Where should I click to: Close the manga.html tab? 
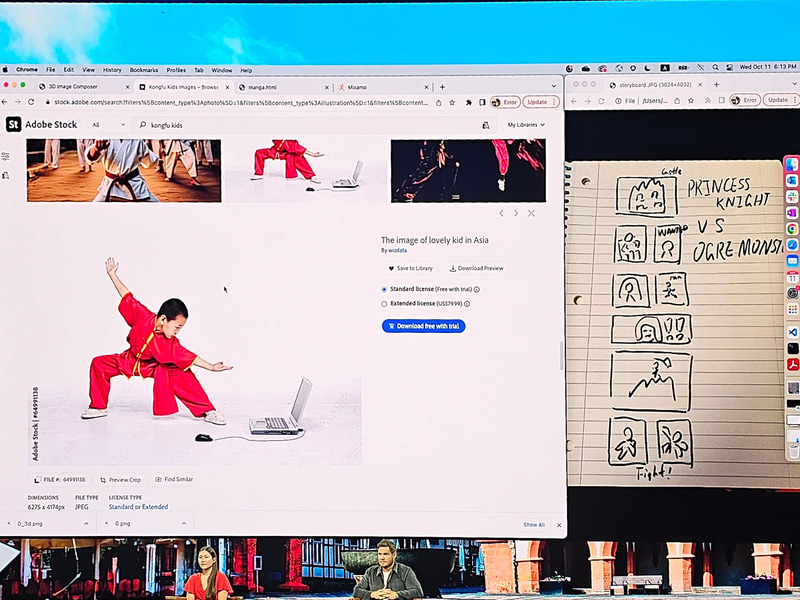coord(325,87)
